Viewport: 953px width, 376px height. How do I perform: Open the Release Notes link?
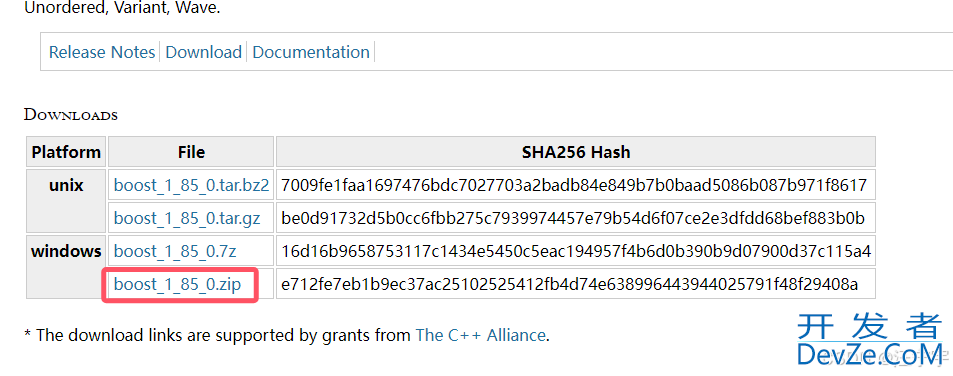[x=101, y=52]
